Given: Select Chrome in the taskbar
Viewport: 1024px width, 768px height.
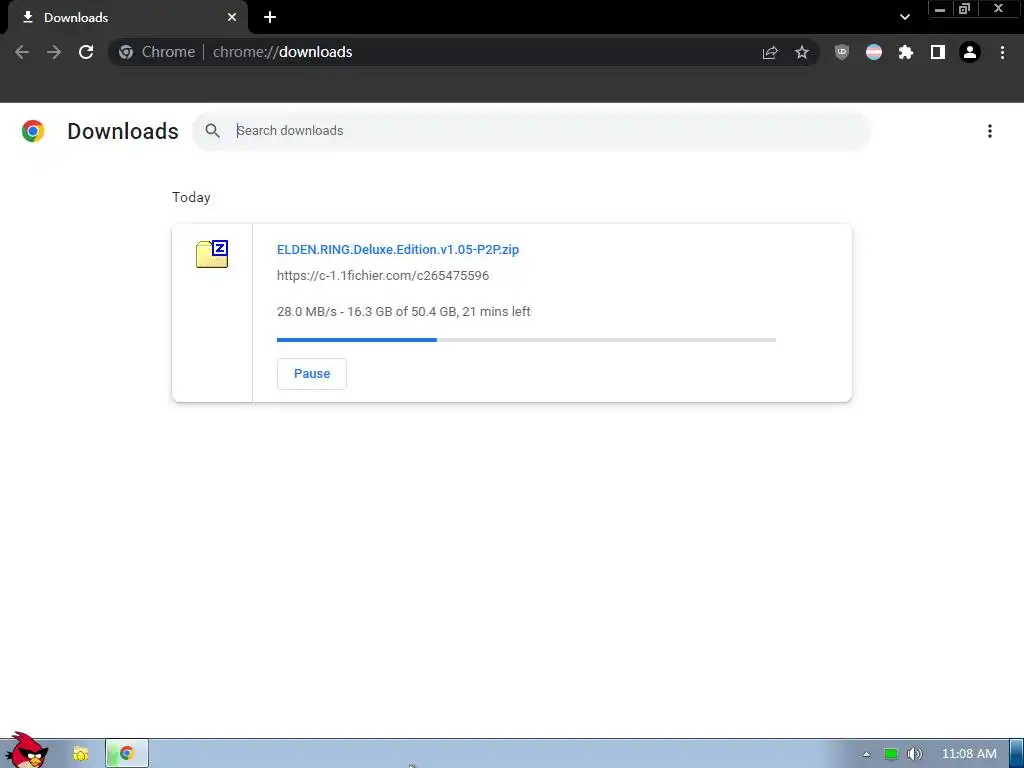Looking at the screenshot, I should 127,754.
